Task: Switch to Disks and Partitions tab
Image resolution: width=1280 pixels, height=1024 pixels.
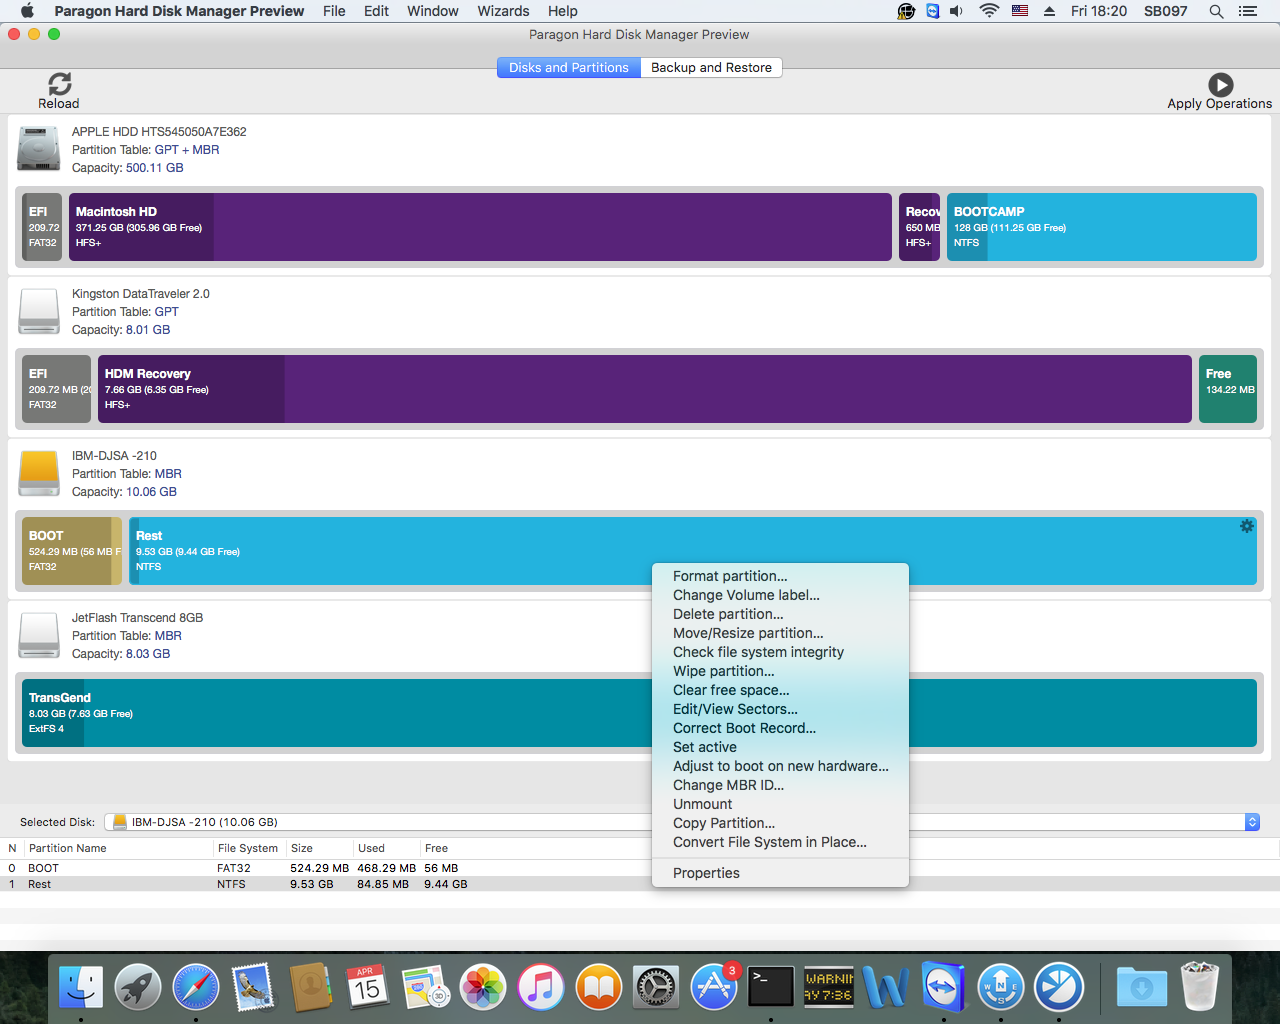Action: coord(569,68)
